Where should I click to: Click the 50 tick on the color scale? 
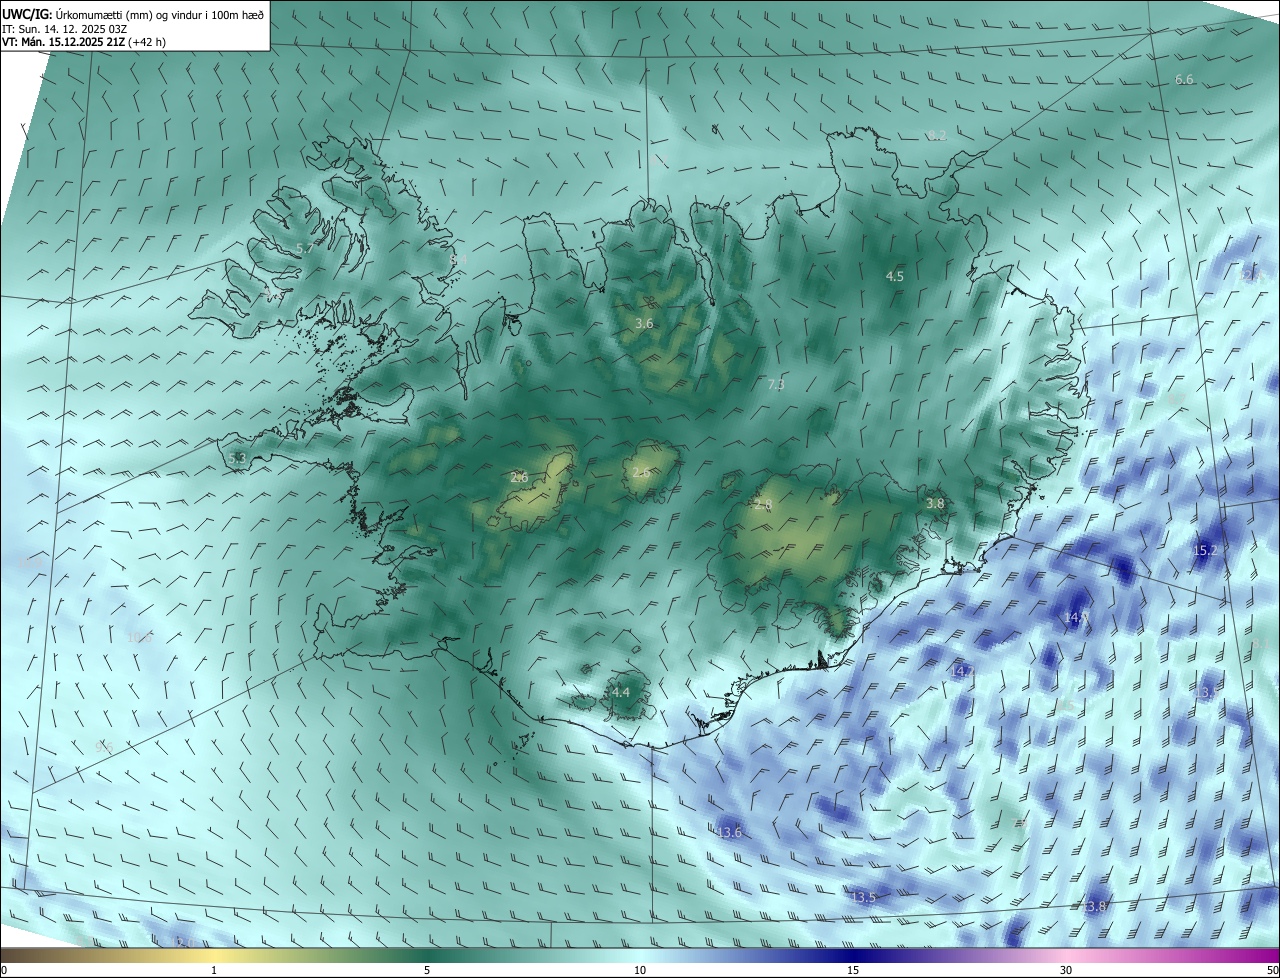tap(1272, 970)
